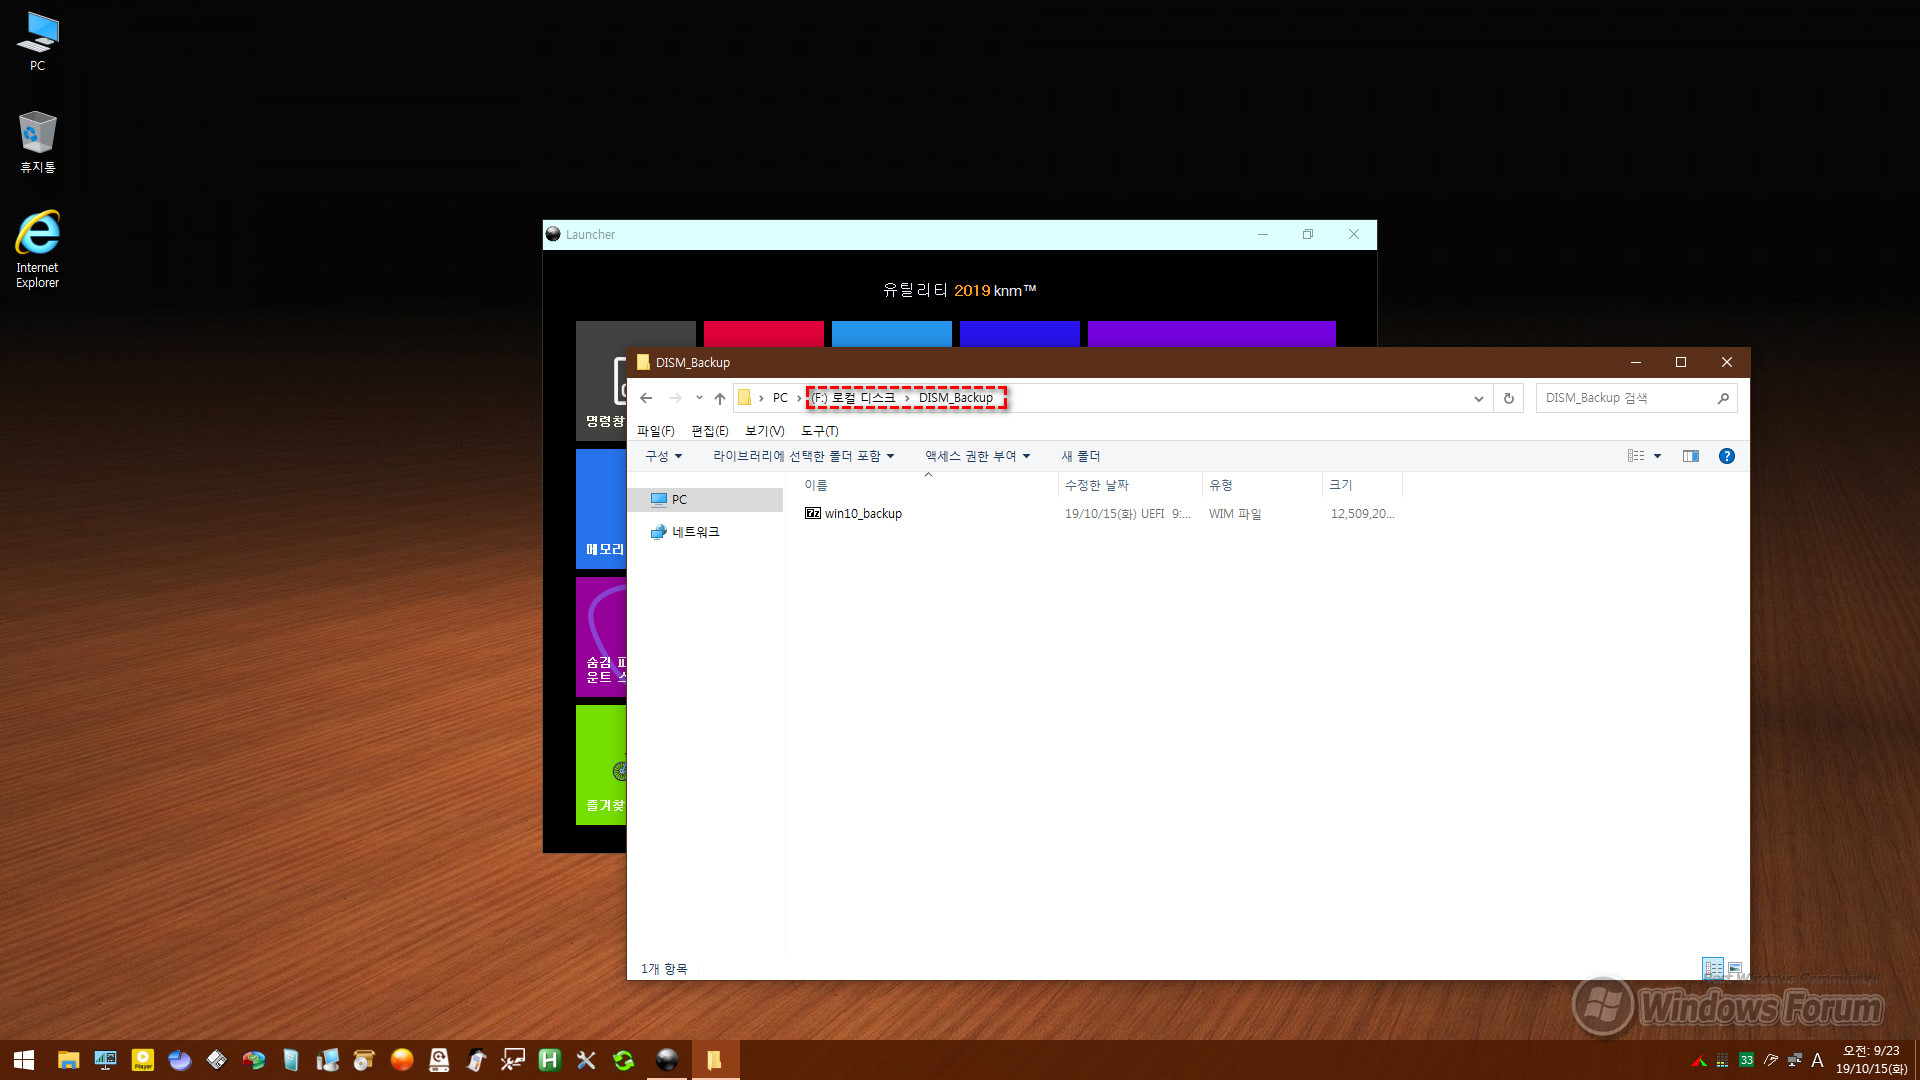Image resolution: width=1920 pixels, height=1080 pixels.
Task: Open the wrench and screwdriver taskbar icon
Action: (586, 1060)
